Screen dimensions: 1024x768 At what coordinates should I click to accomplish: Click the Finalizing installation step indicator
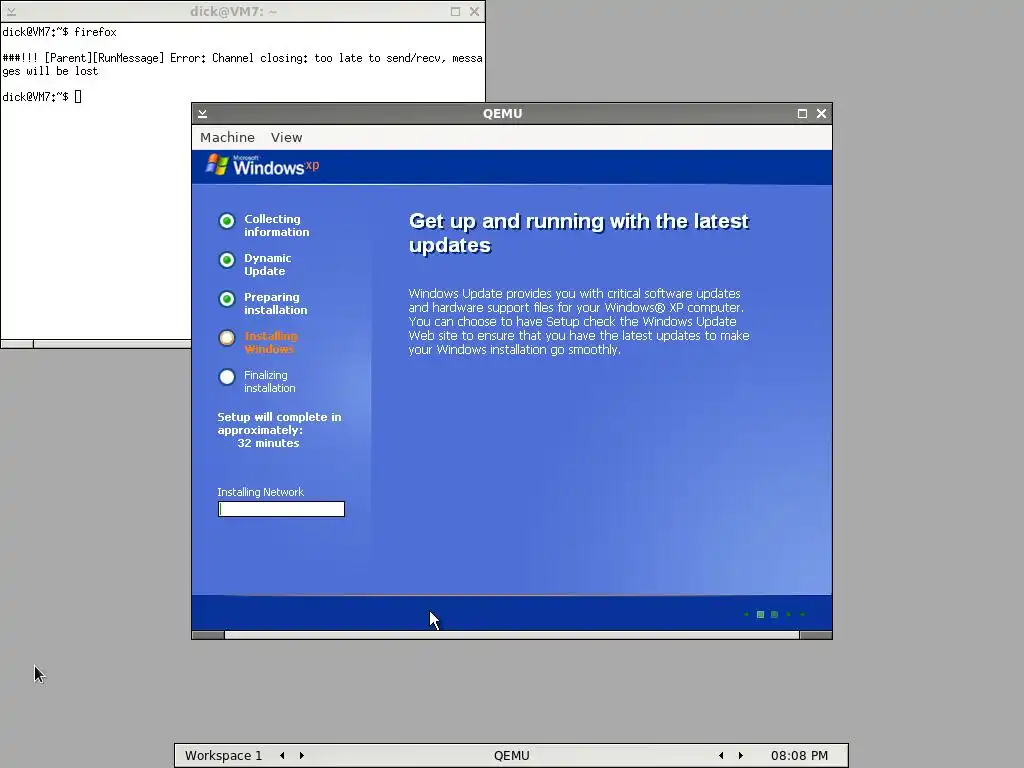click(x=227, y=377)
